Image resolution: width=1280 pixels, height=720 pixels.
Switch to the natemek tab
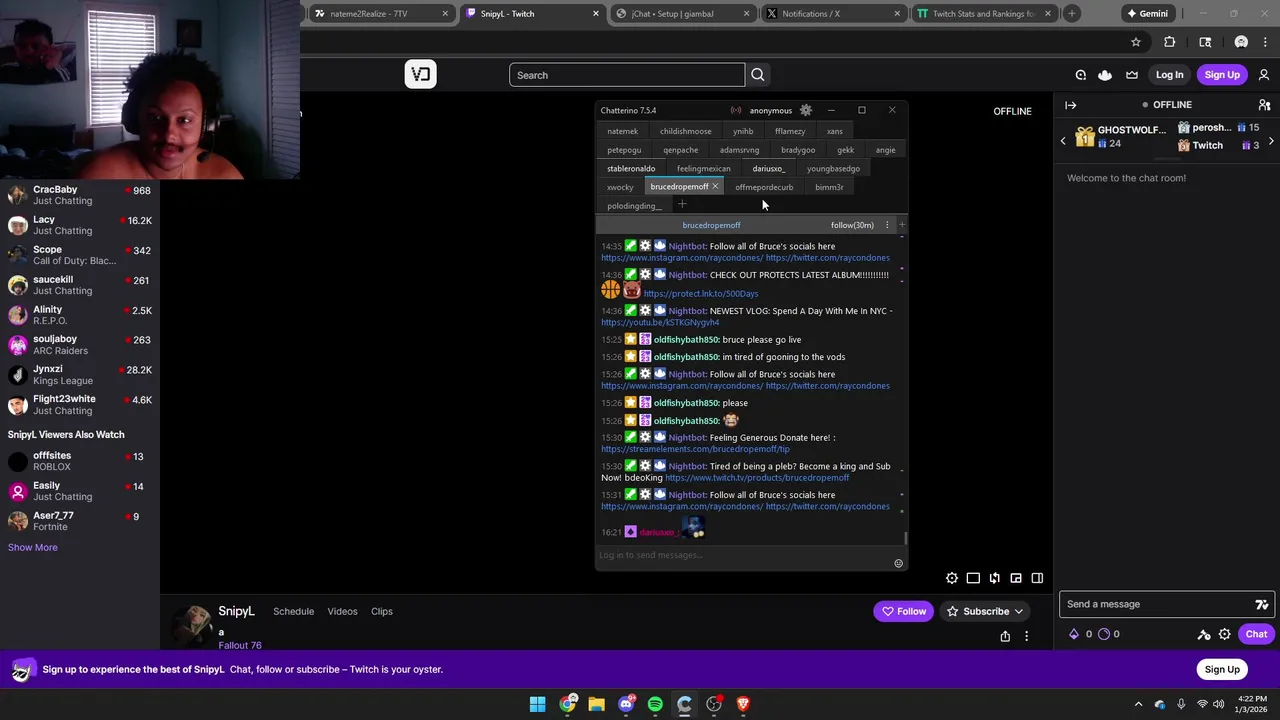pyautogui.click(x=622, y=131)
